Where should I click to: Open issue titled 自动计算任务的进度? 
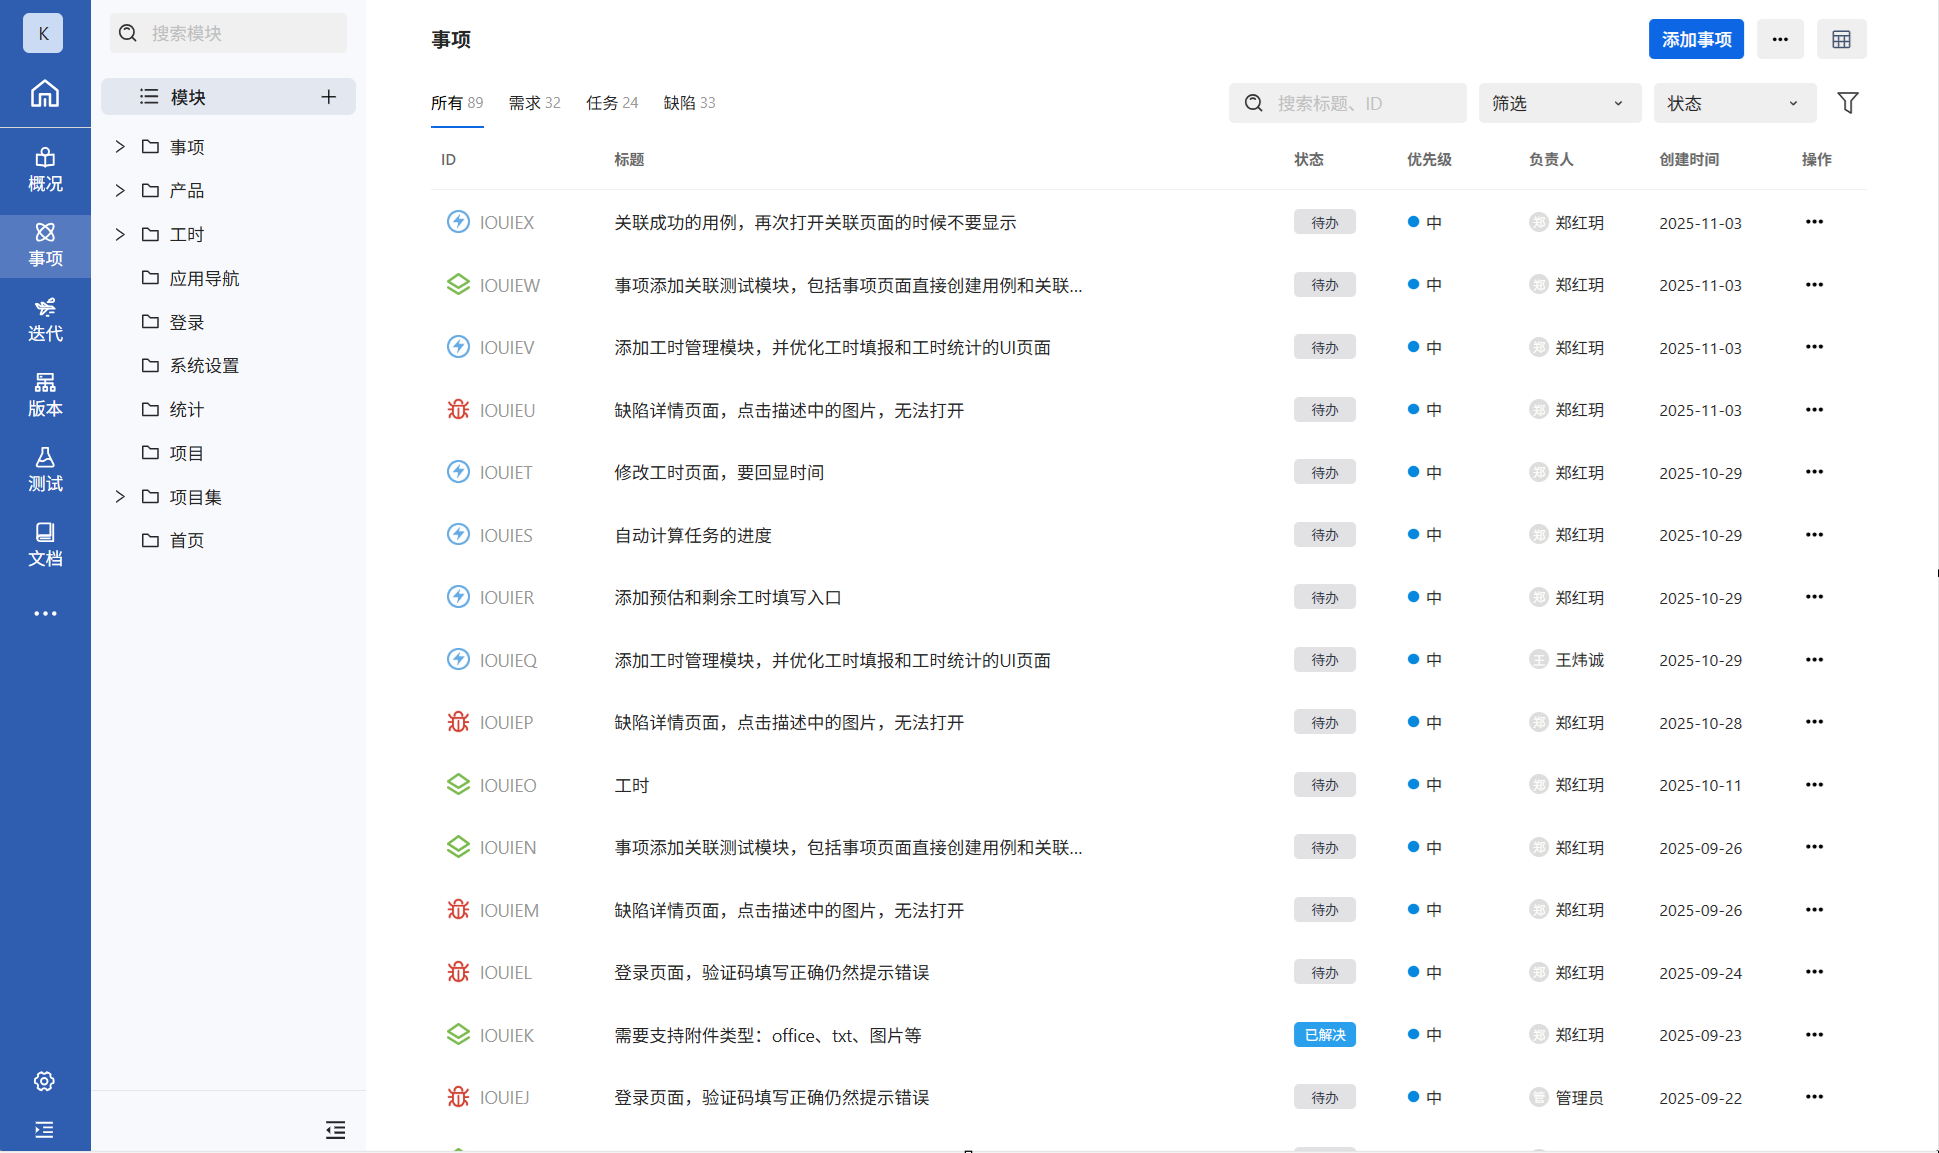point(692,535)
